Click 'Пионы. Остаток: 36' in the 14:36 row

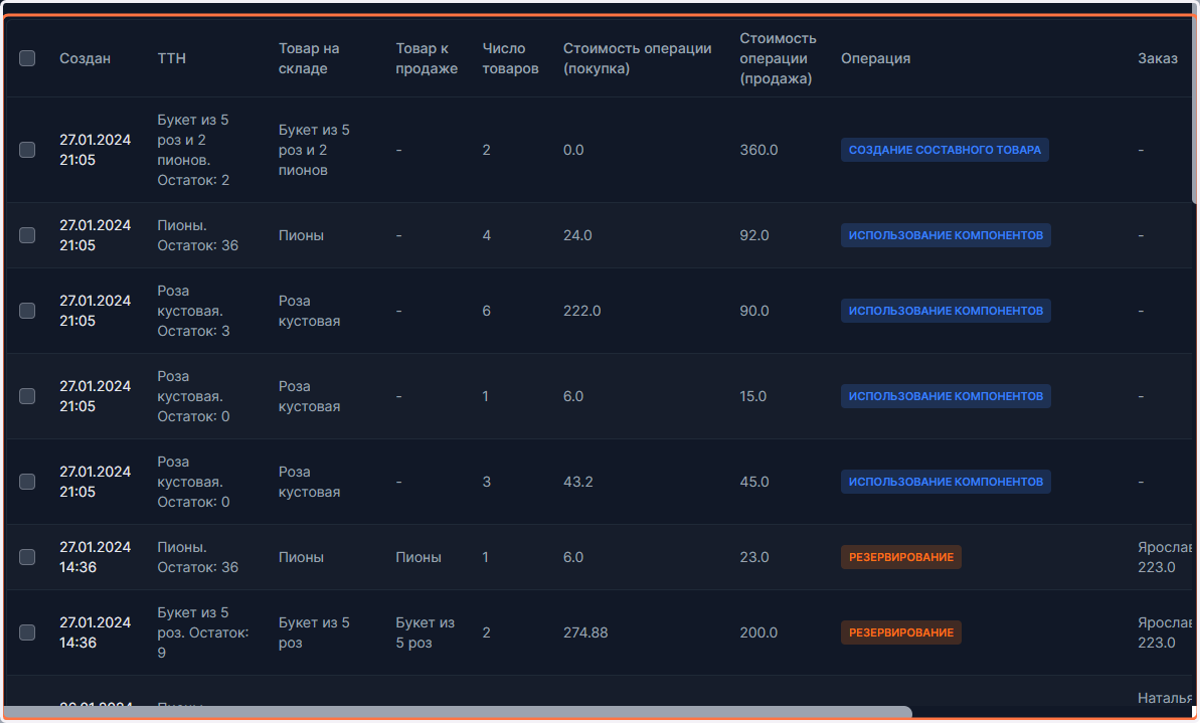click(x=198, y=557)
